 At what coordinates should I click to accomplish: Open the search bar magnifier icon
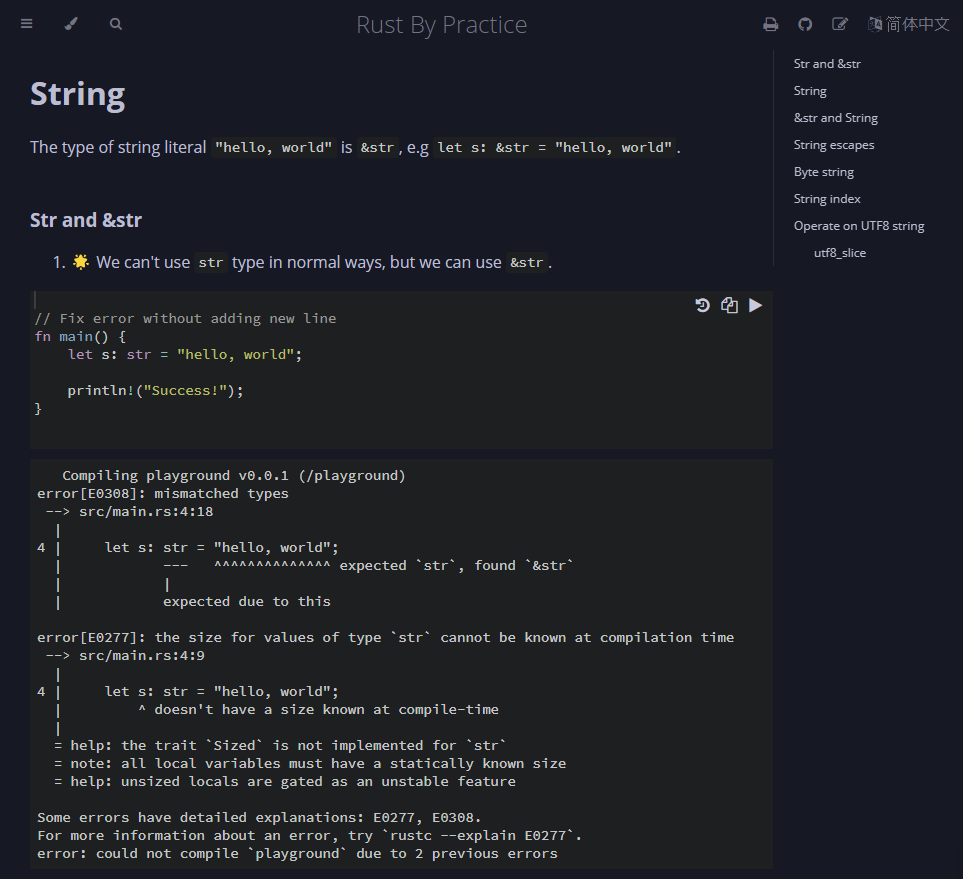pos(116,24)
